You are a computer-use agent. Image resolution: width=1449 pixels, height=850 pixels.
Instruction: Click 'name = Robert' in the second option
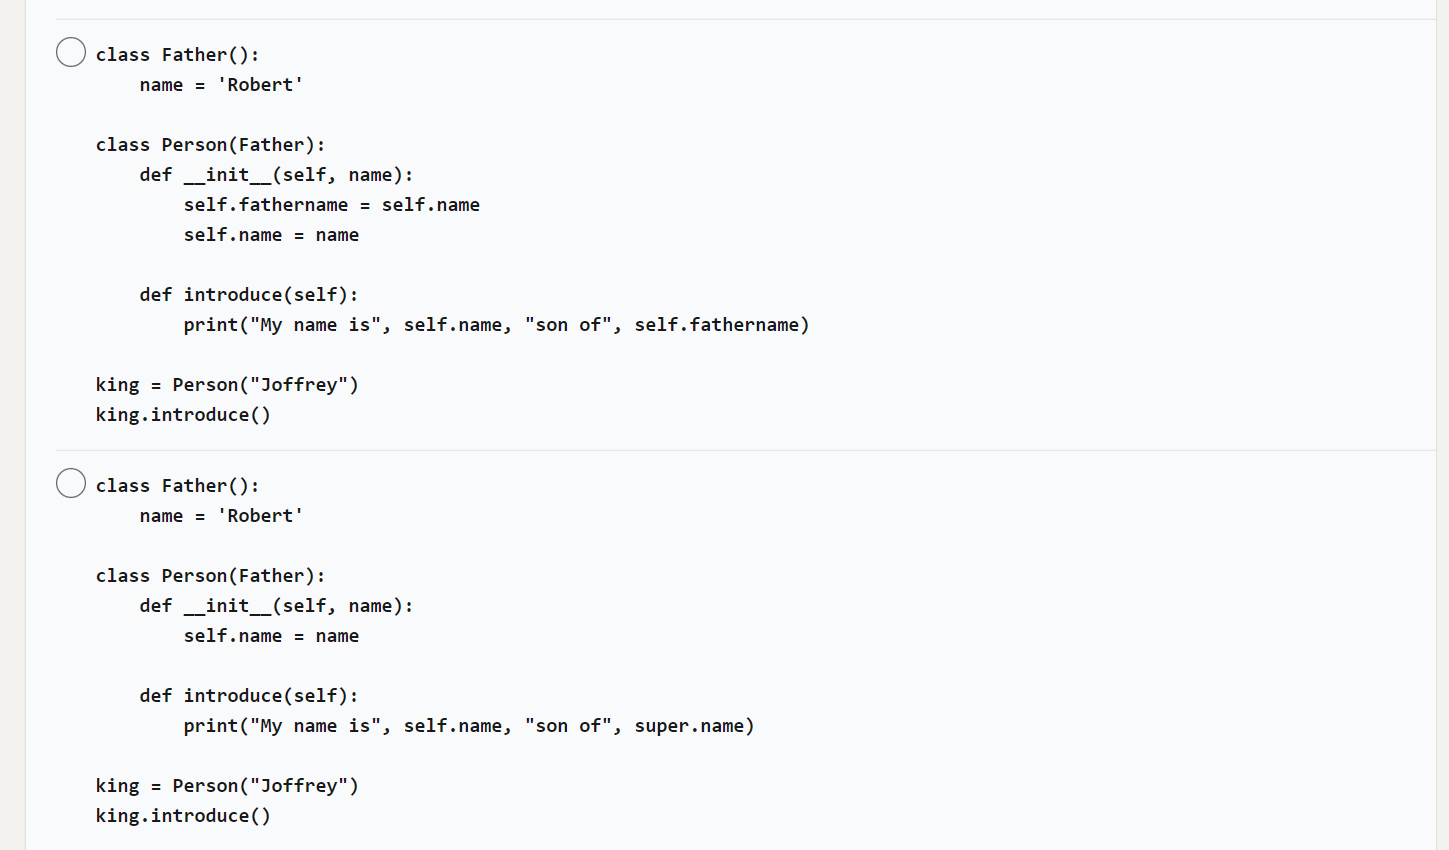point(221,515)
